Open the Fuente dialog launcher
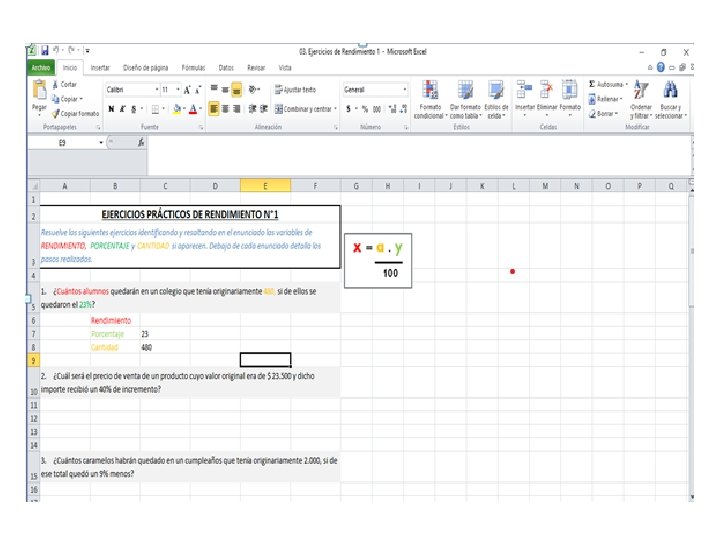Image resolution: width=720 pixels, height=540 pixels. click(x=201, y=128)
